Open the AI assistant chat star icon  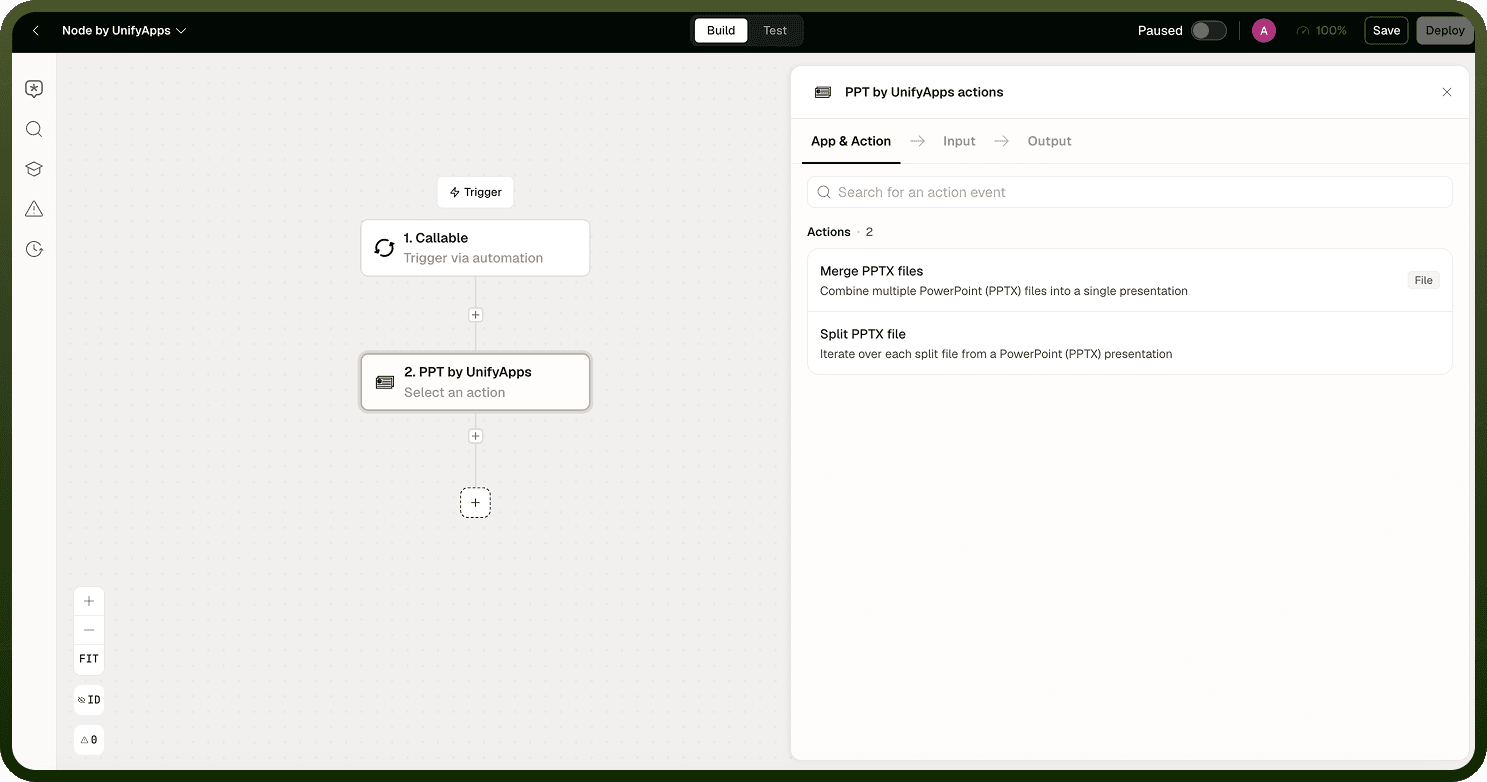point(34,89)
